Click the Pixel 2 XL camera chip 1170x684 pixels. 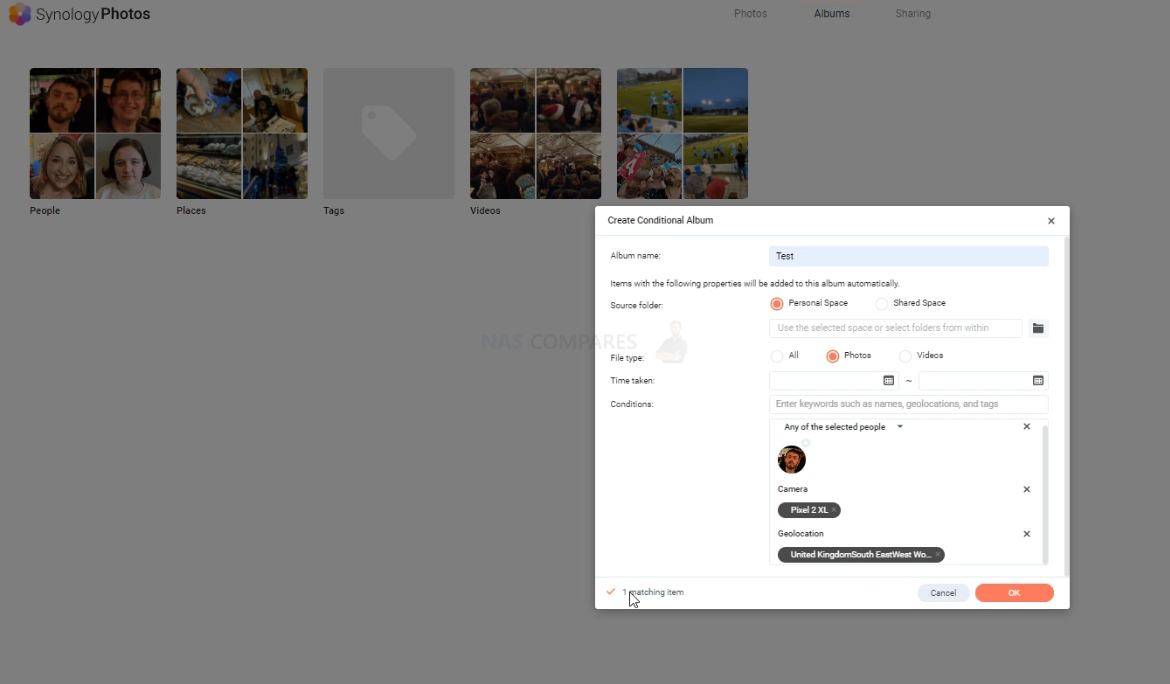809,510
